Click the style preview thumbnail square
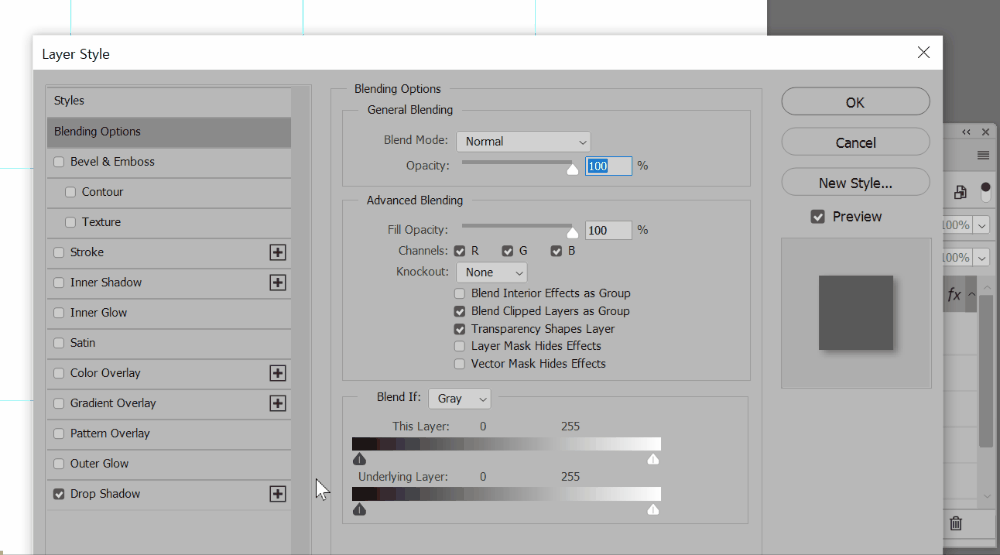The width and height of the screenshot is (1000, 555). tap(856, 313)
